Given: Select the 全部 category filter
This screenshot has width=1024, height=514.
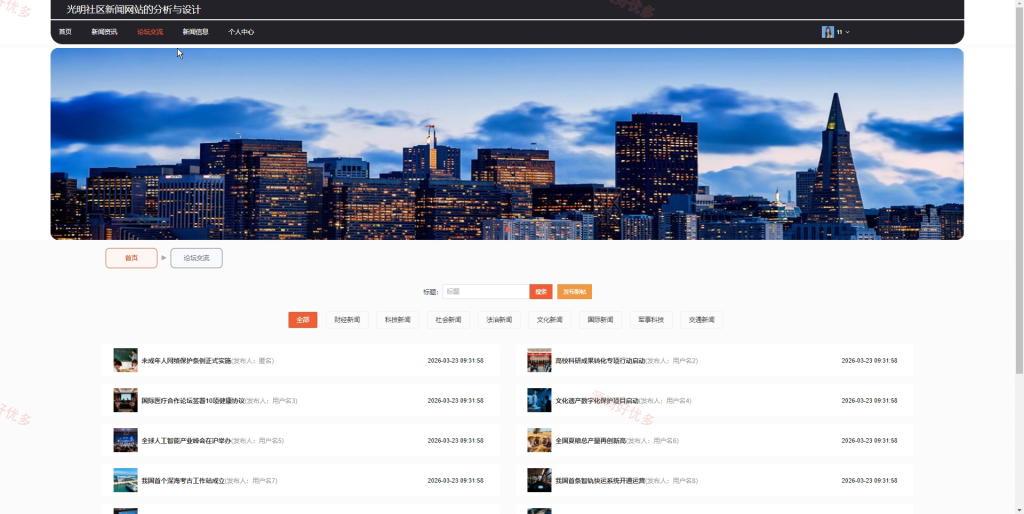Looking at the screenshot, I should tap(302, 320).
